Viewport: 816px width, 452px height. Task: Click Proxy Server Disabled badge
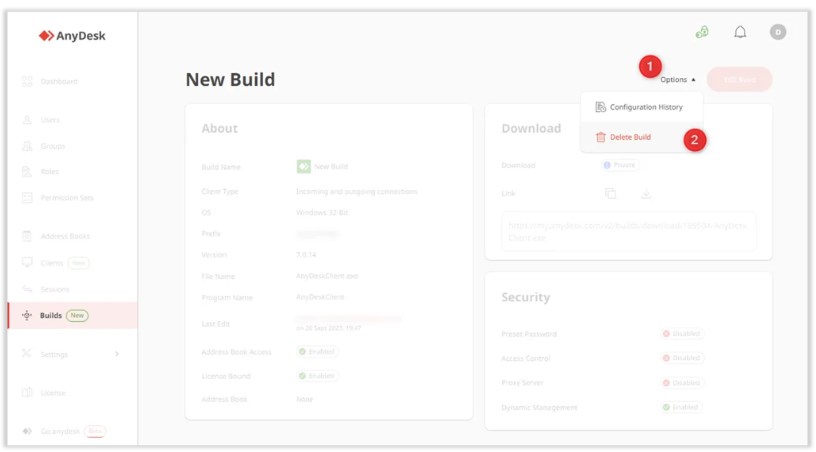pos(682,383)
